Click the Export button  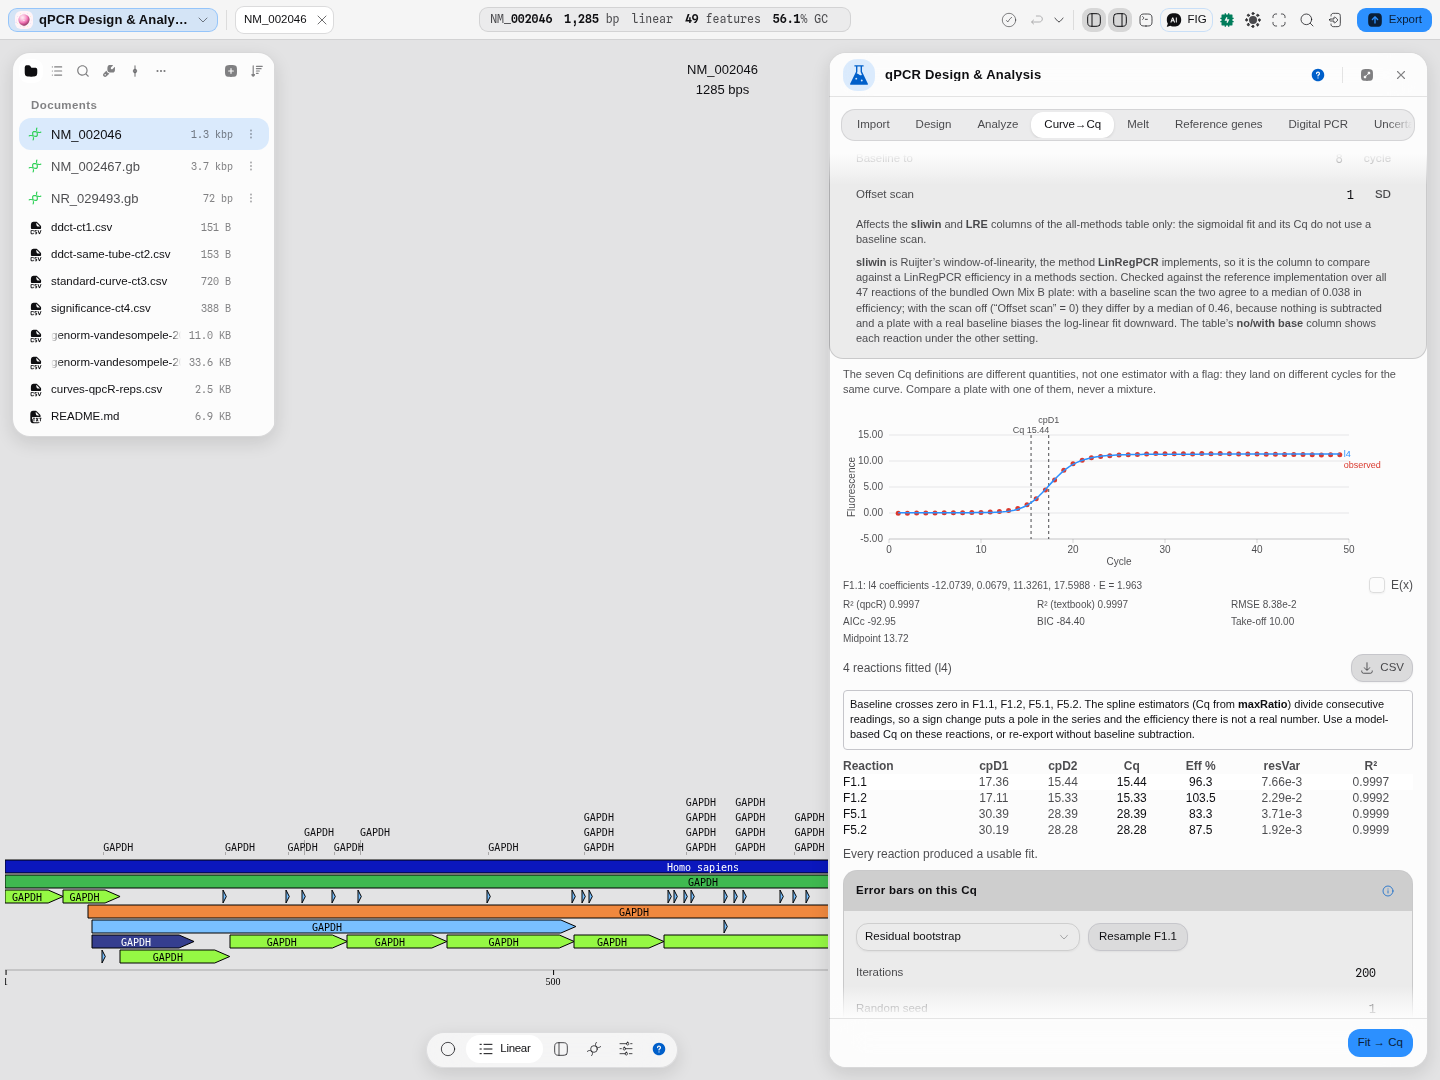[1394, 20]
